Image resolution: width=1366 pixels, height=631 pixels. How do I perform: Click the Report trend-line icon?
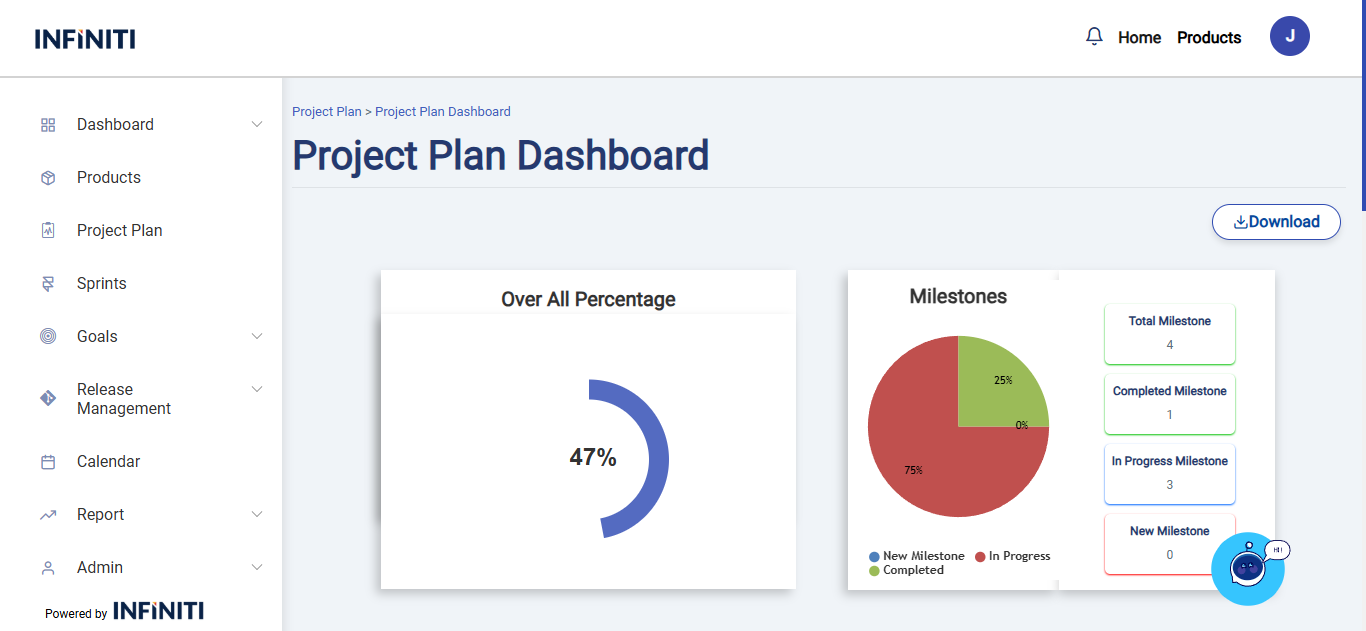coord(48,515)
